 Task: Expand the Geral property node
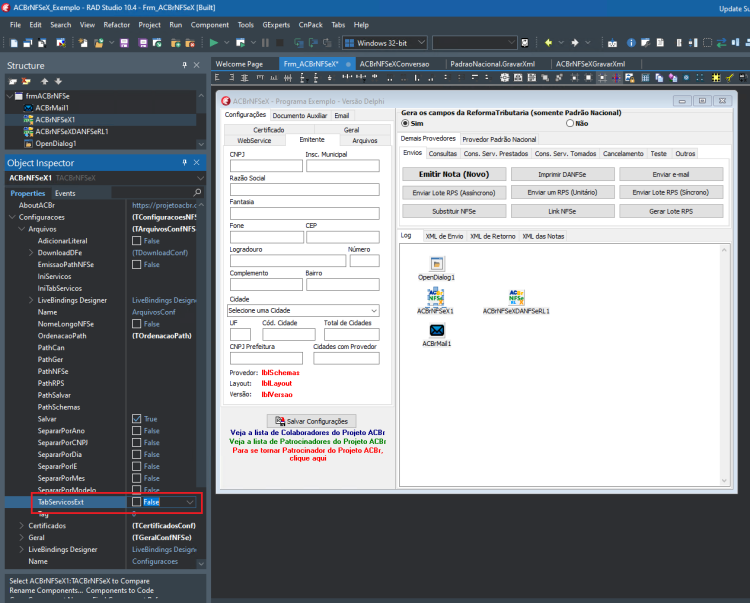pyautogui.click(x=22, y=537)
